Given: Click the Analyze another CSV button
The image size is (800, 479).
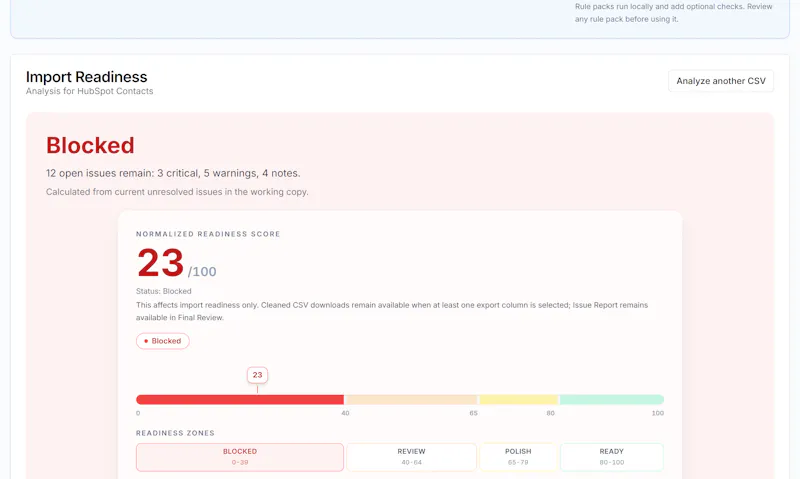Looking at the screenshot, I should click(x=721, y=81).
